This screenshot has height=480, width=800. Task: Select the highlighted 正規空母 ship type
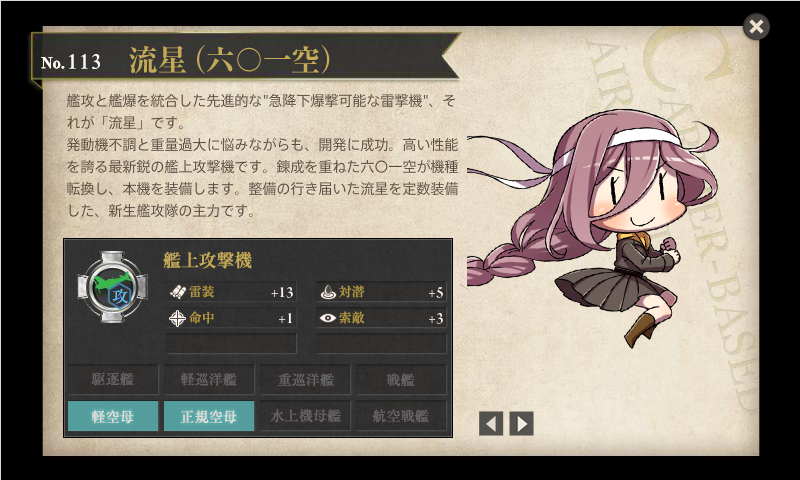tap(209, 416)
